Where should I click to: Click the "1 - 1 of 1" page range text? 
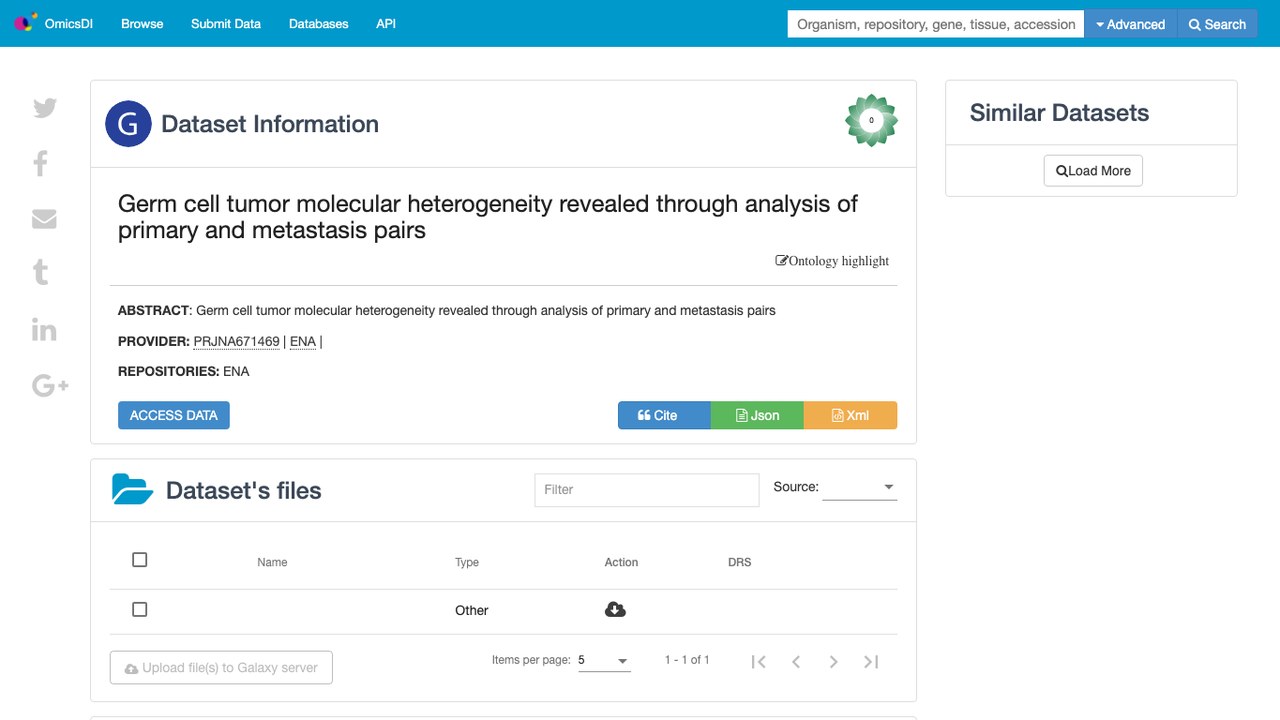687,660
